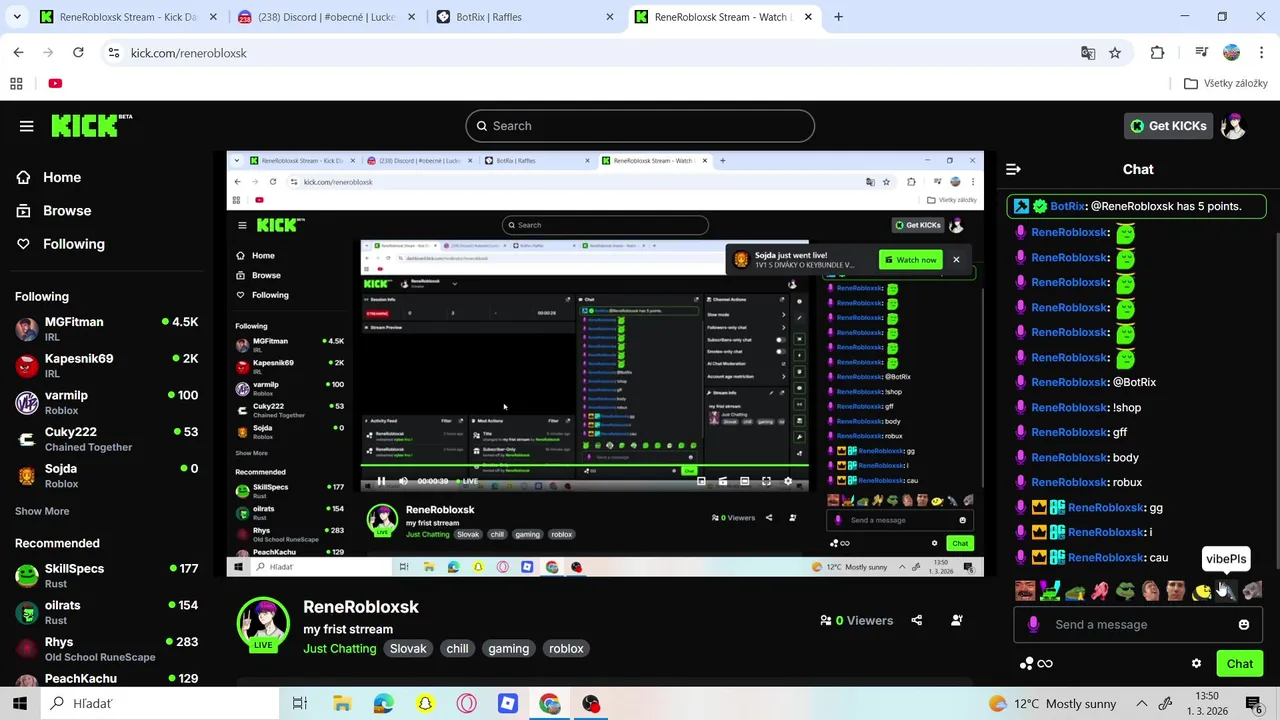Switch to the Kick Dashboard tab
1280x720 pixels.
pyautogui.click(x=127, y=17)
